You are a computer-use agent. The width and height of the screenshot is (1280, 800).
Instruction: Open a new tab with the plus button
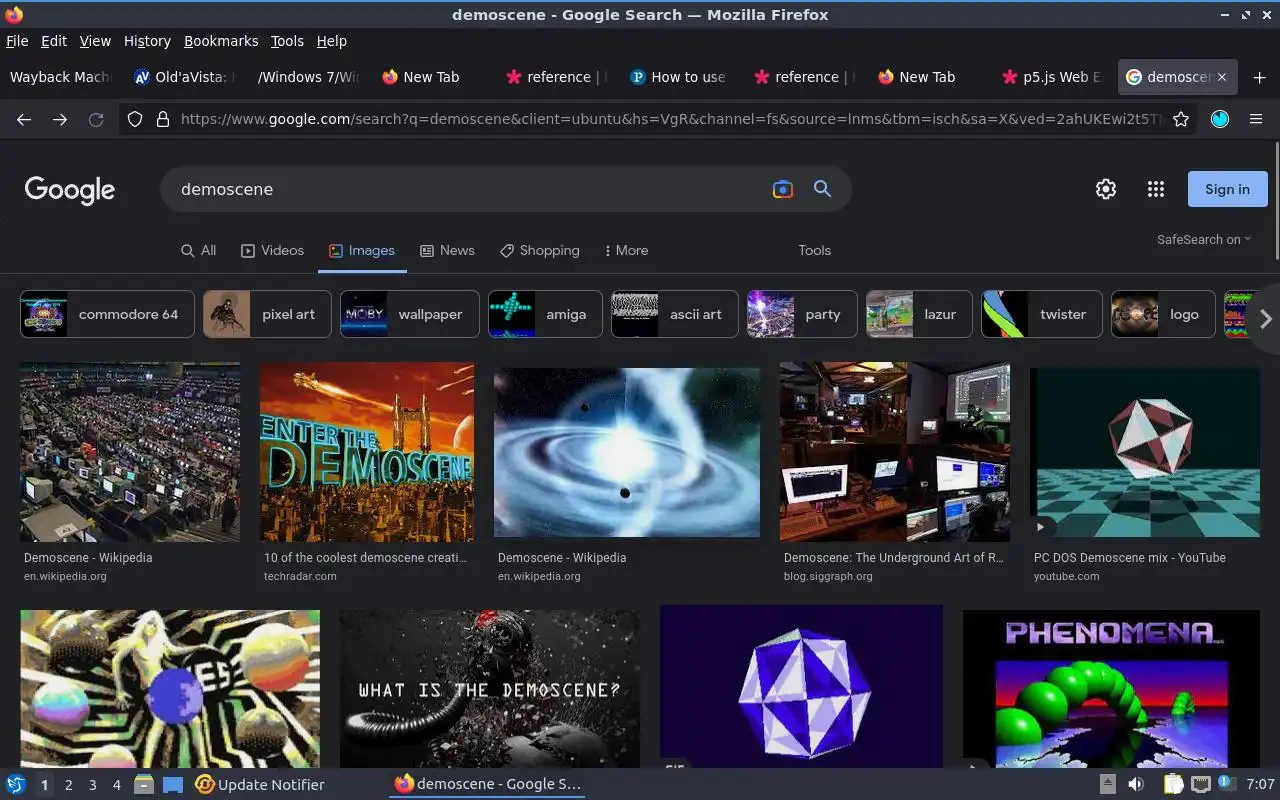click(1259, 77)
